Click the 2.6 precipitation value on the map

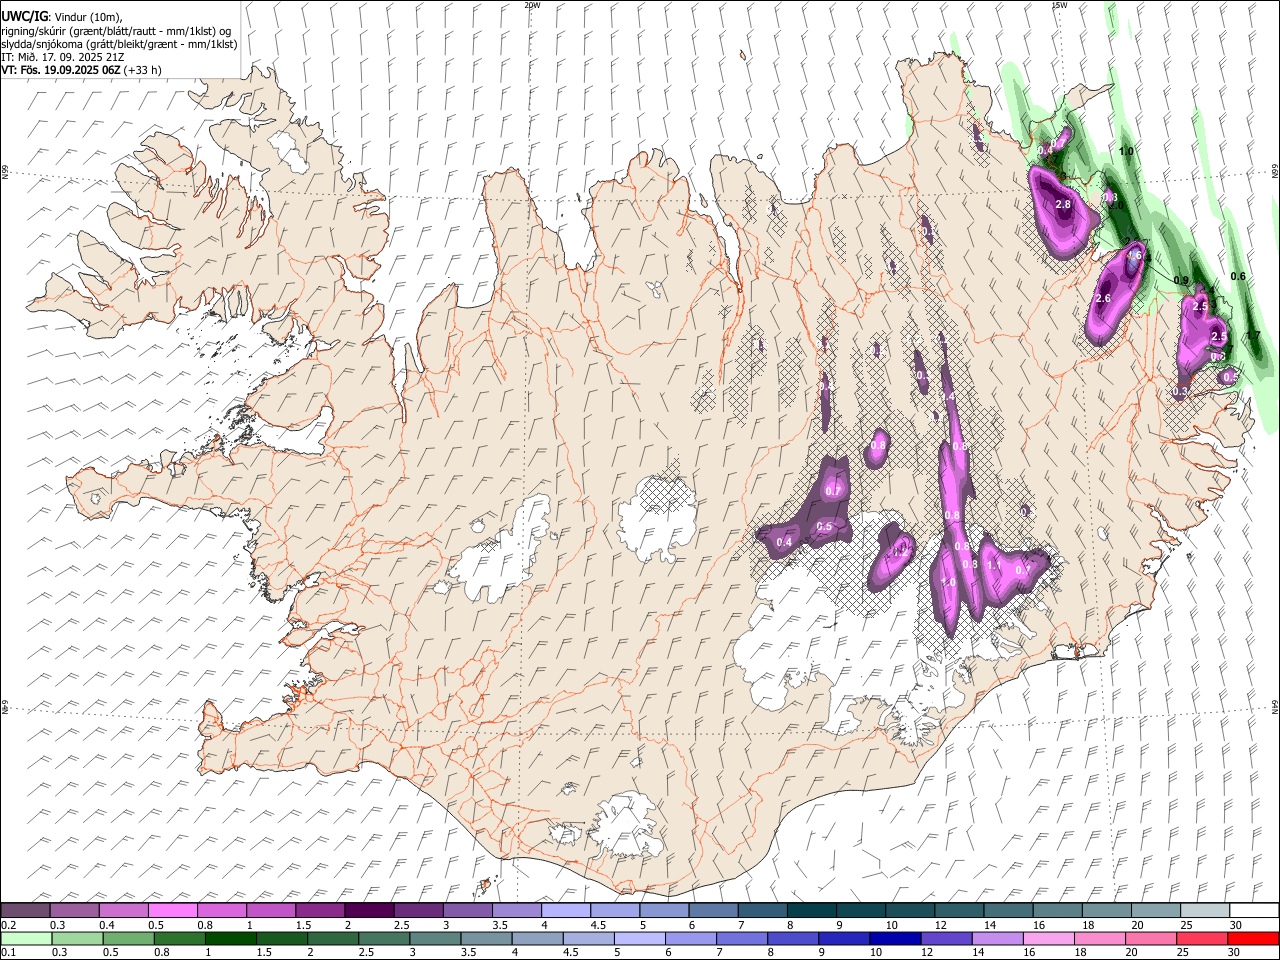point(1104,299)
